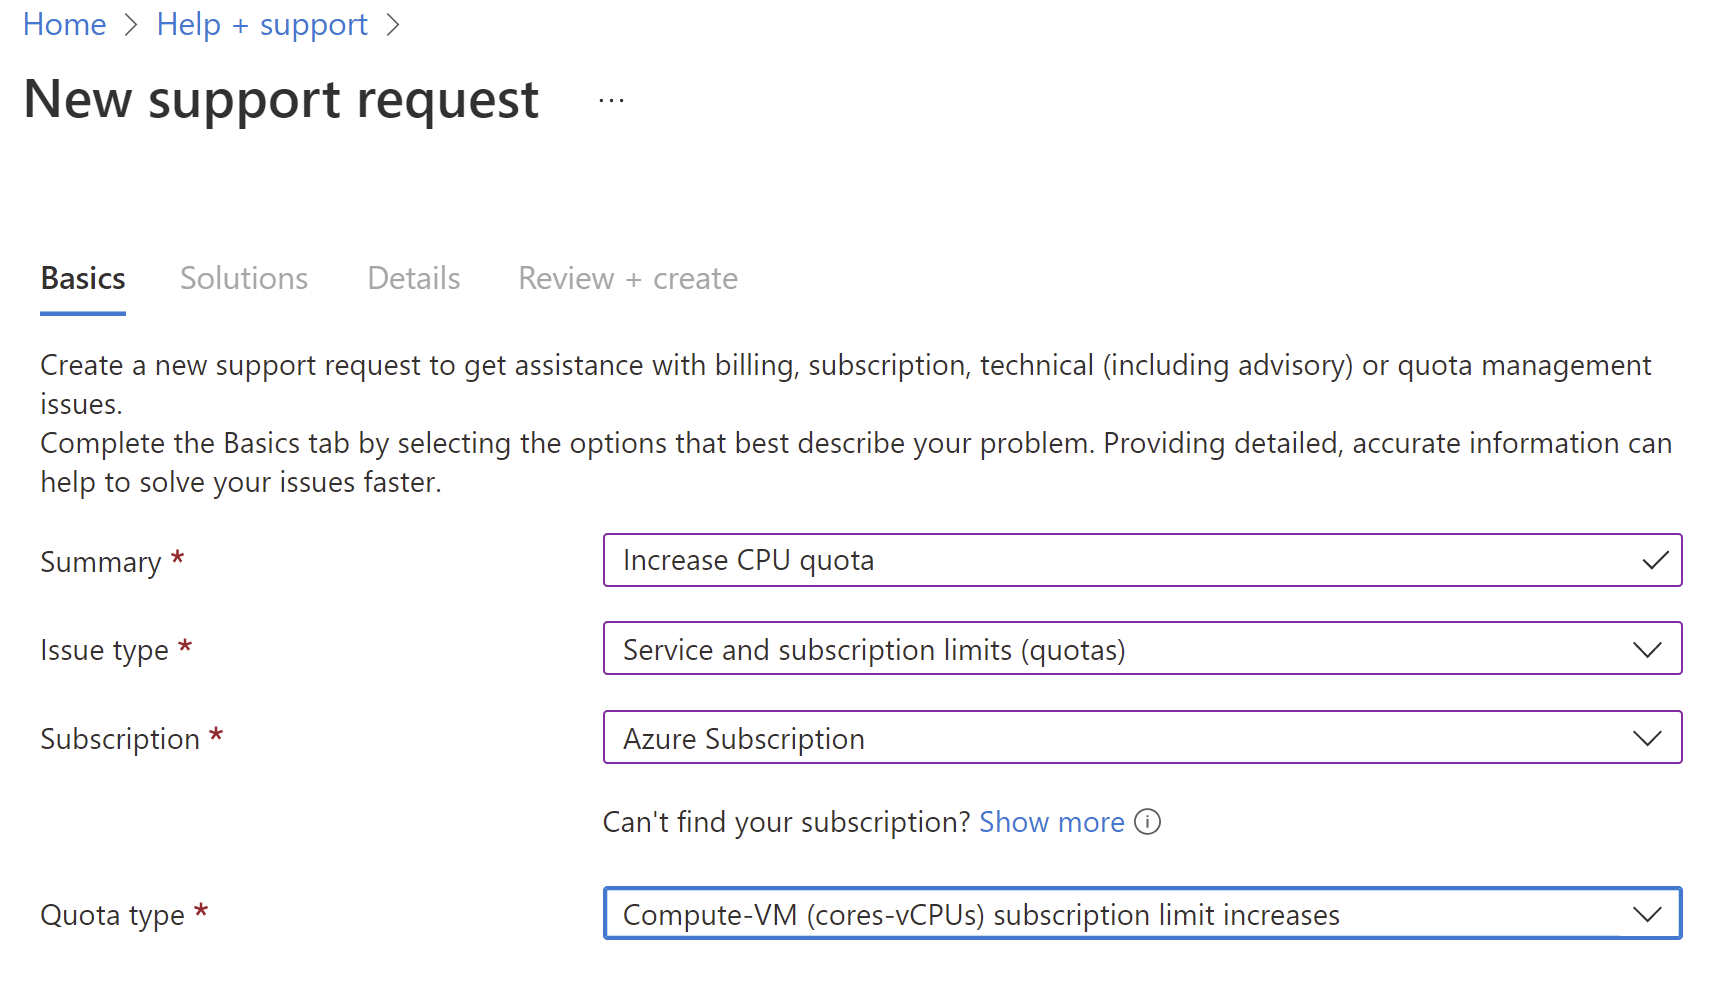1712x984 pixels.
Task: Expand the Compute-VM quota type dropdown
Action: 1141,914
